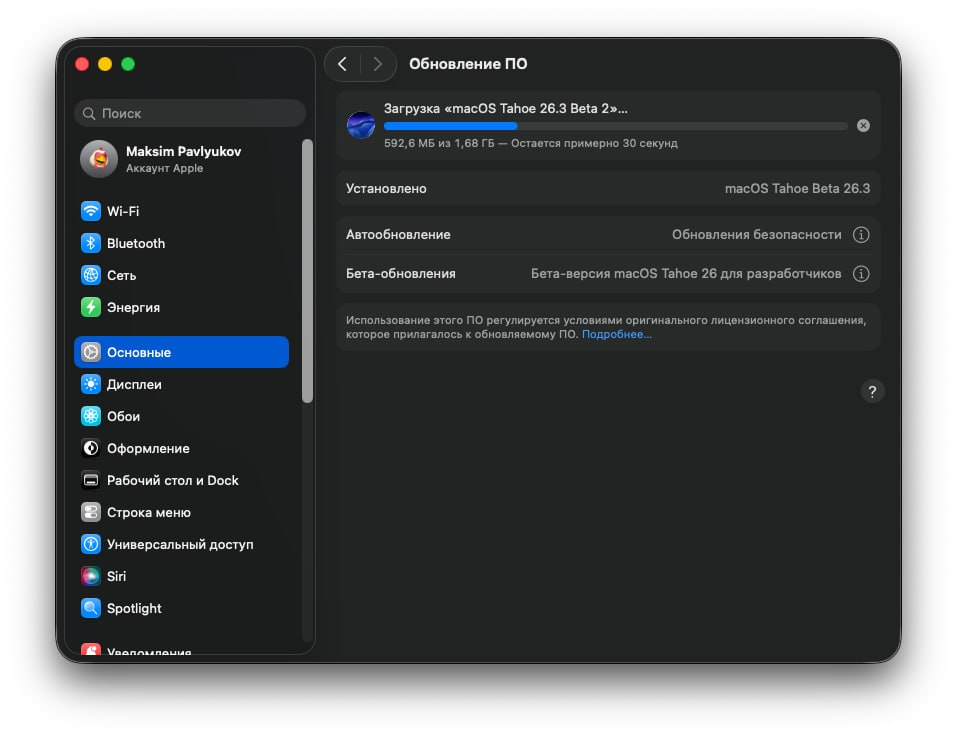Click the help question mark button
Viewport: 957px width, 737px height.
coord(872,391)
